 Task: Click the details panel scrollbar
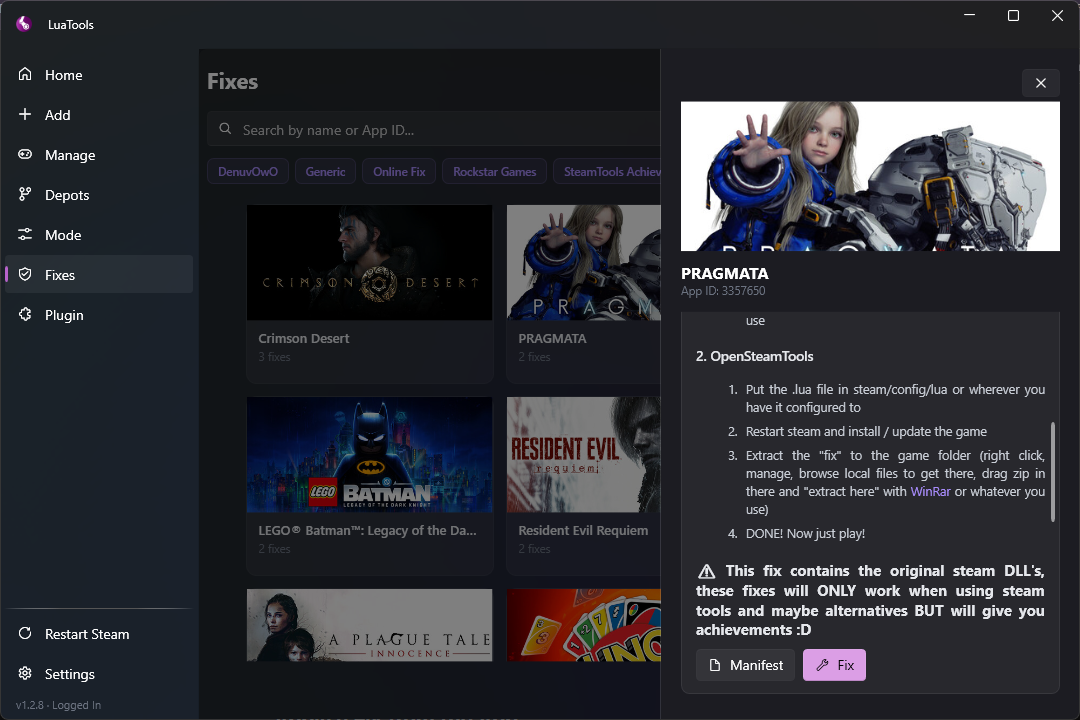(x=1053, y=472)
